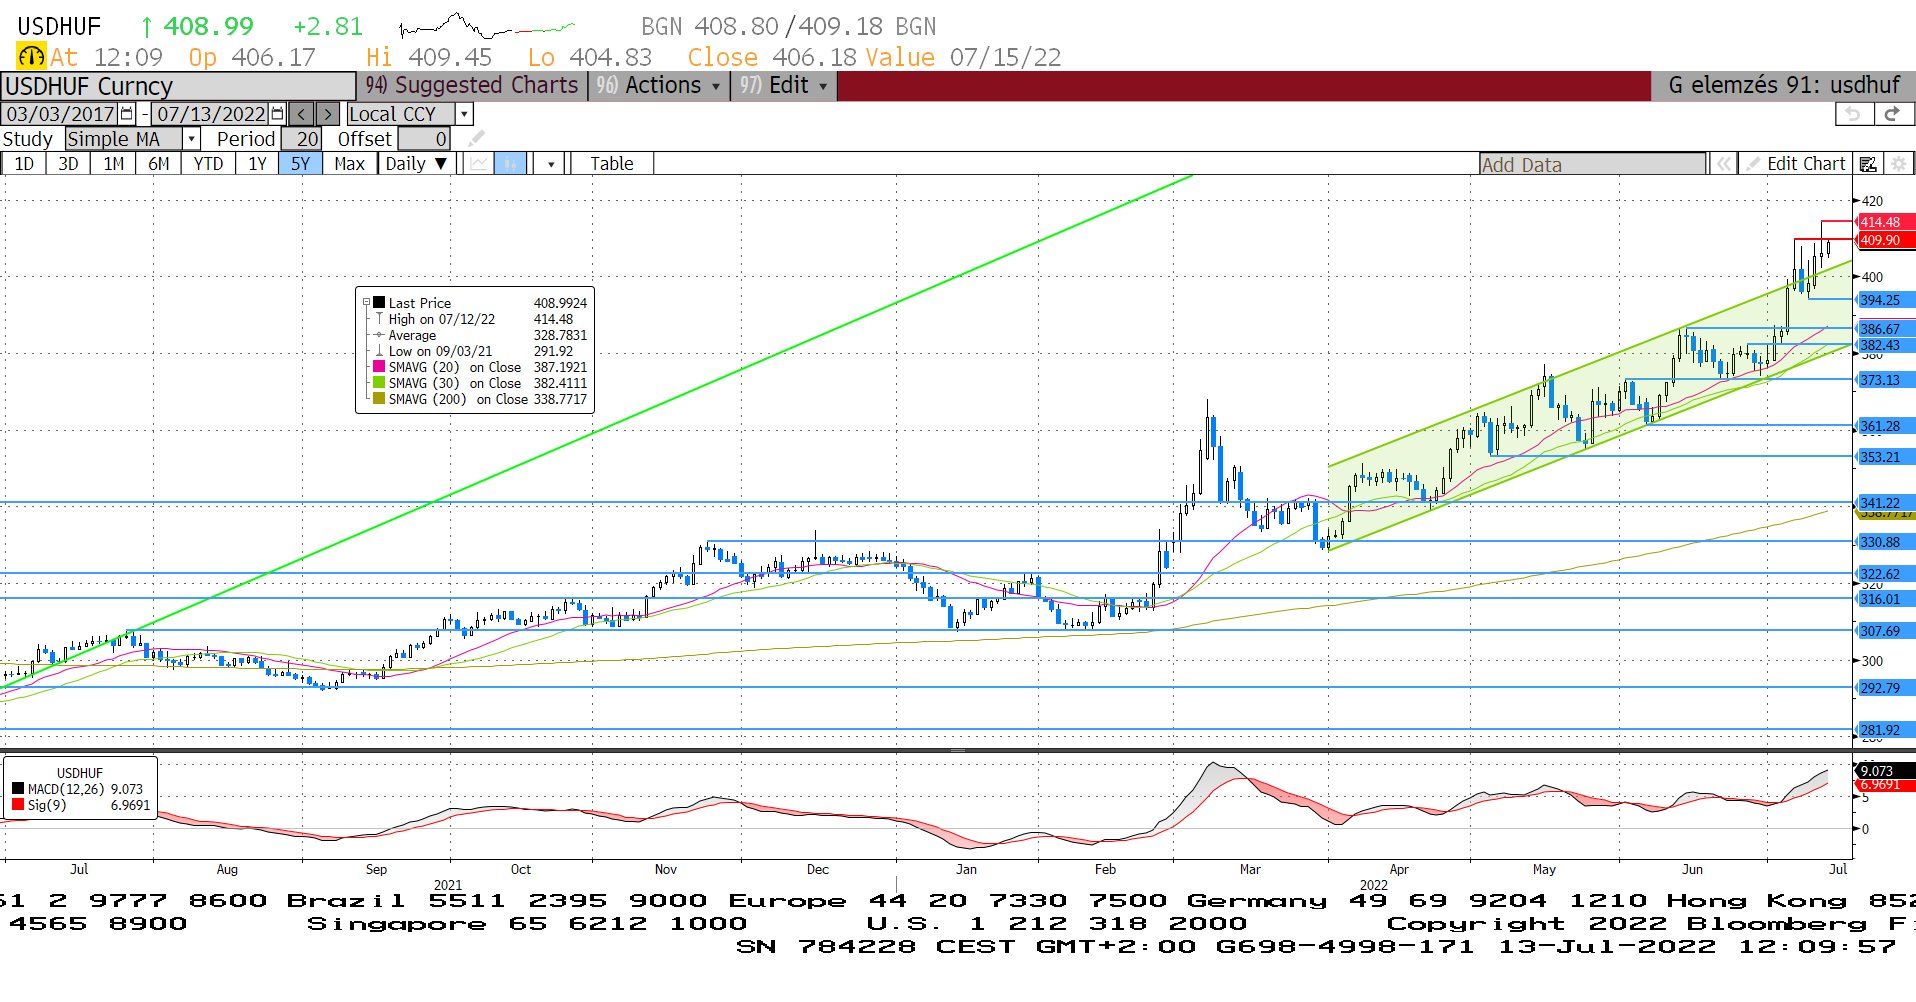Click the end date 07/13/2022 field
The height and width of the screenshot is (1002, 1916).
point(210,114)
